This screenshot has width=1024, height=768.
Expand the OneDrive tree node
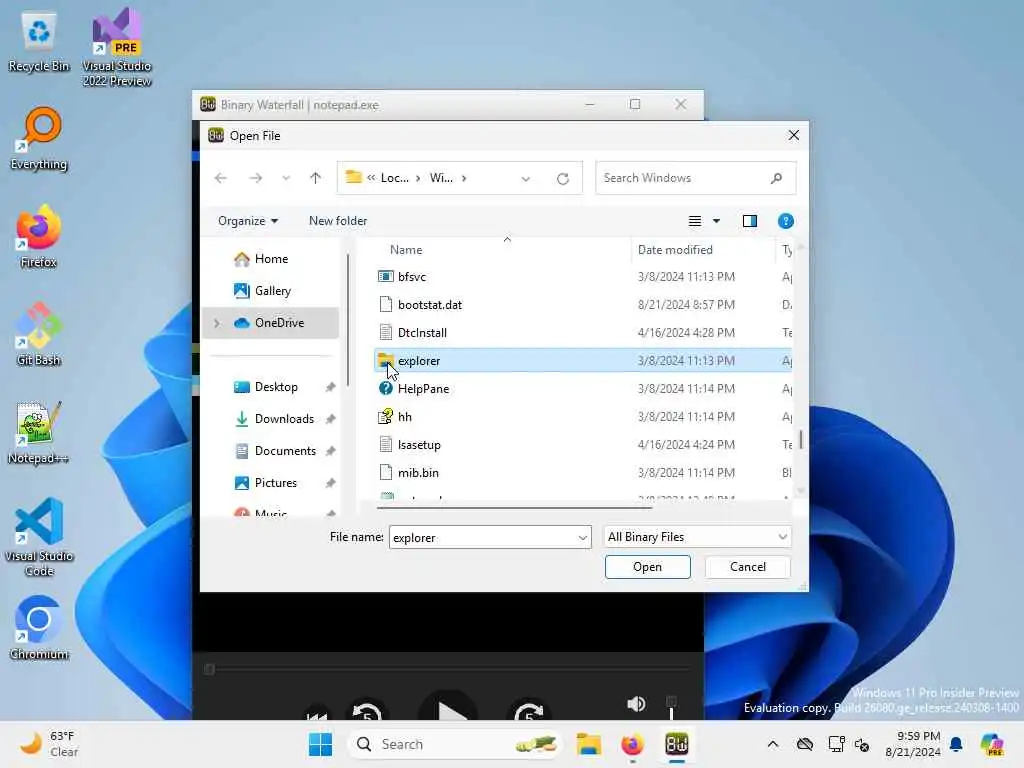[x=217, y=323]
